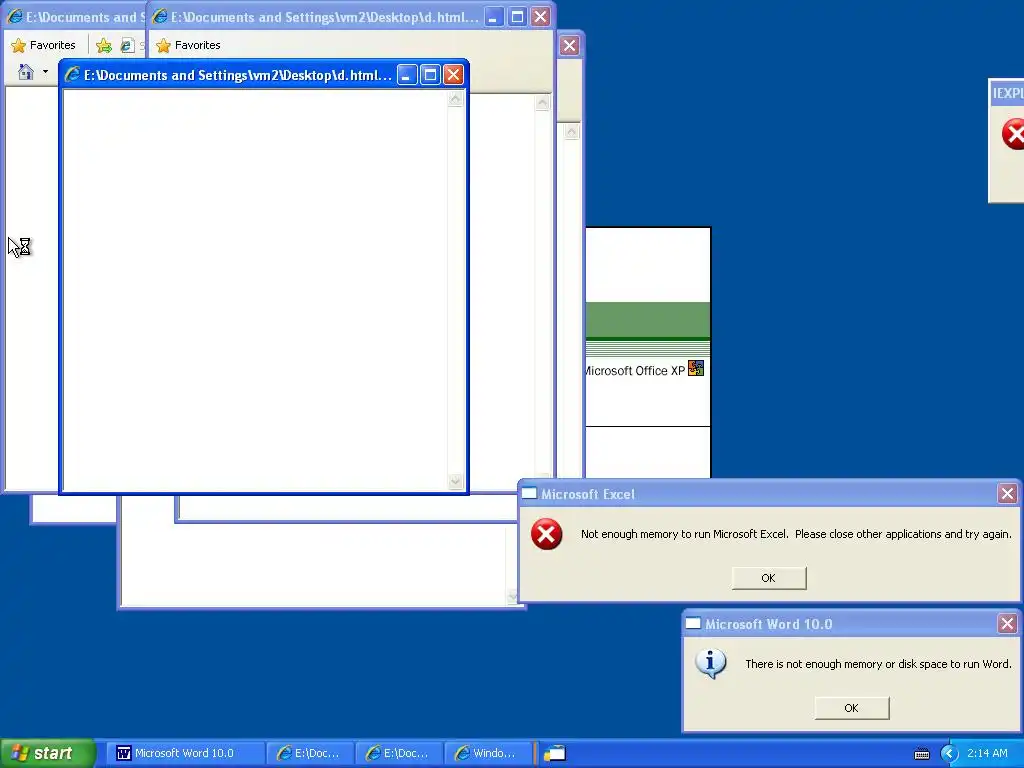1024x768 pixels.
Task: Click the Microsoft Office XP puzzle logo icon
Action: click(x=696, y=368)
